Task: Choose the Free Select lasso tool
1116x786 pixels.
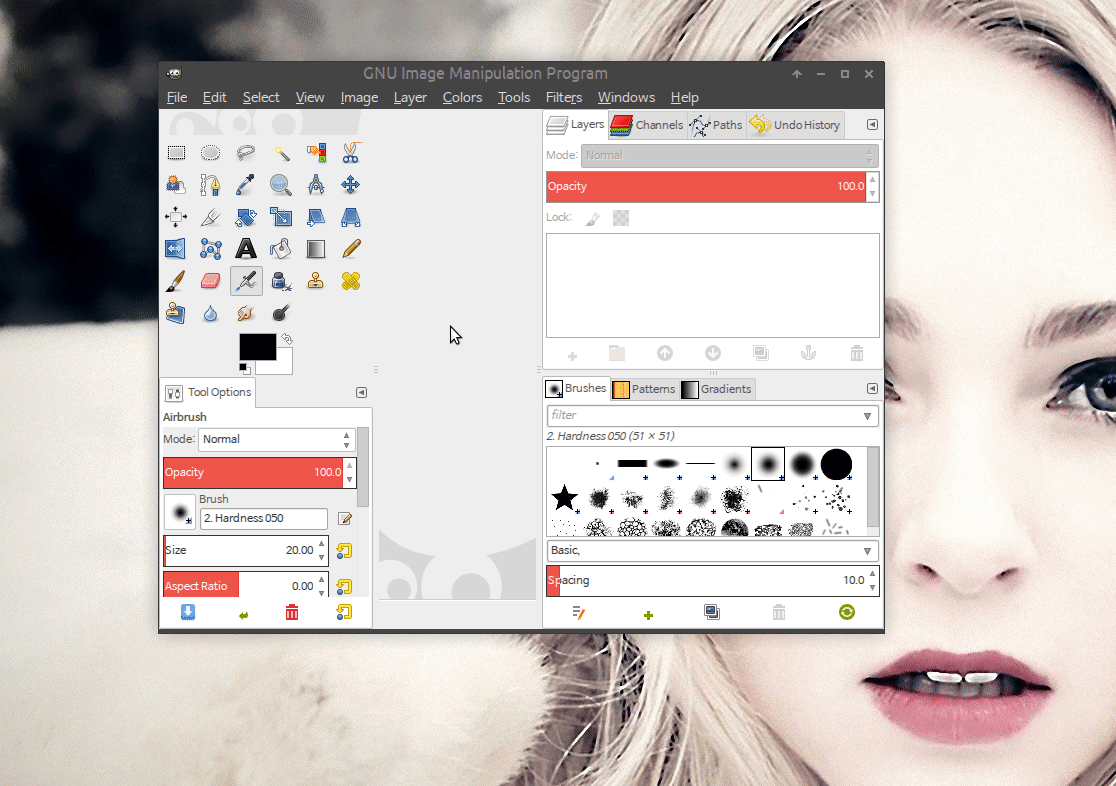Action: 246,152
